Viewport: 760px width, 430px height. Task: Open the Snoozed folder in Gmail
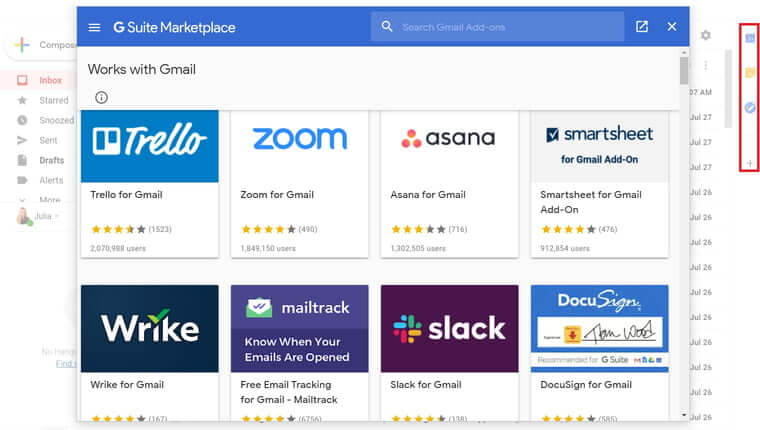point(57,120)
